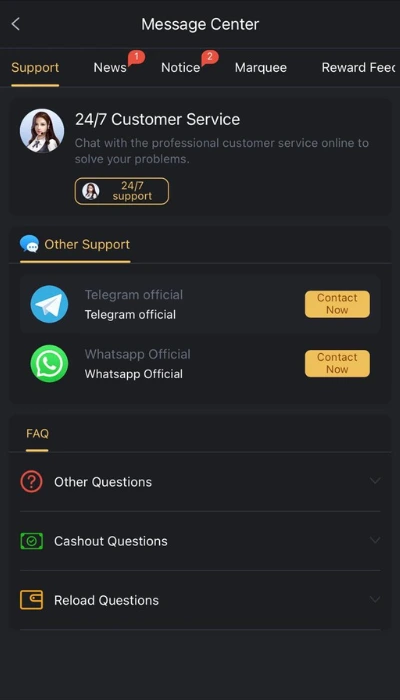This screenshot has width=400, height=700.
Task: Expand Cashout Questions chevron
Action: [375, 540]
